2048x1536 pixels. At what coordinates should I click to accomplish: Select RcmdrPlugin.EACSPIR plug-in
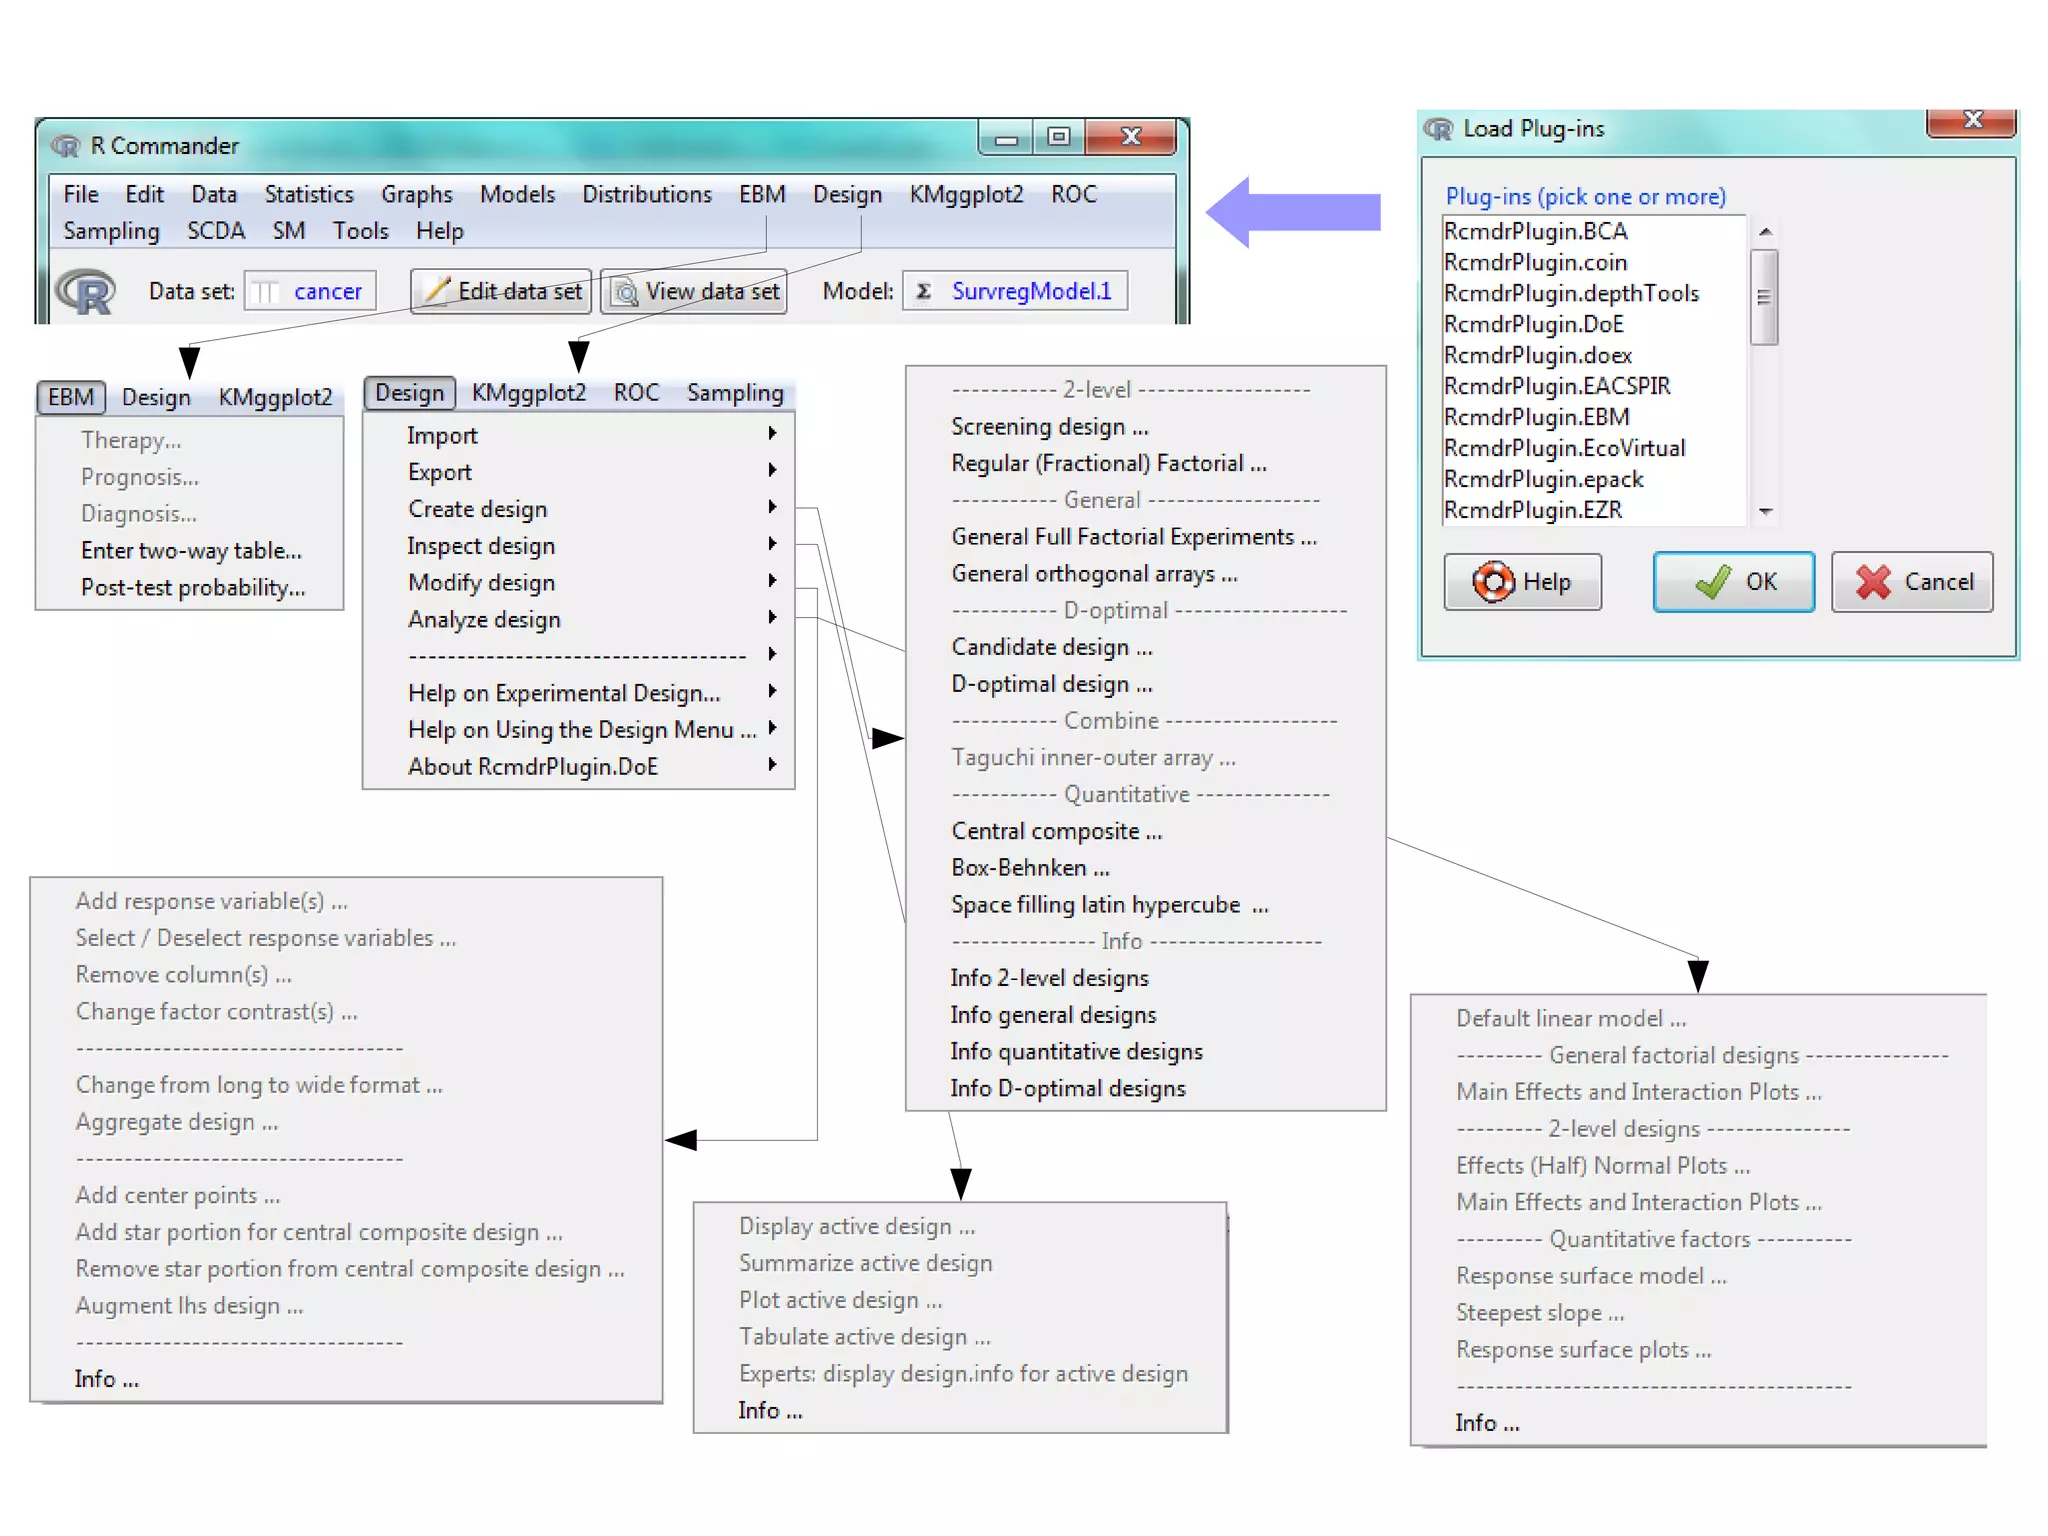point(1557,386)
